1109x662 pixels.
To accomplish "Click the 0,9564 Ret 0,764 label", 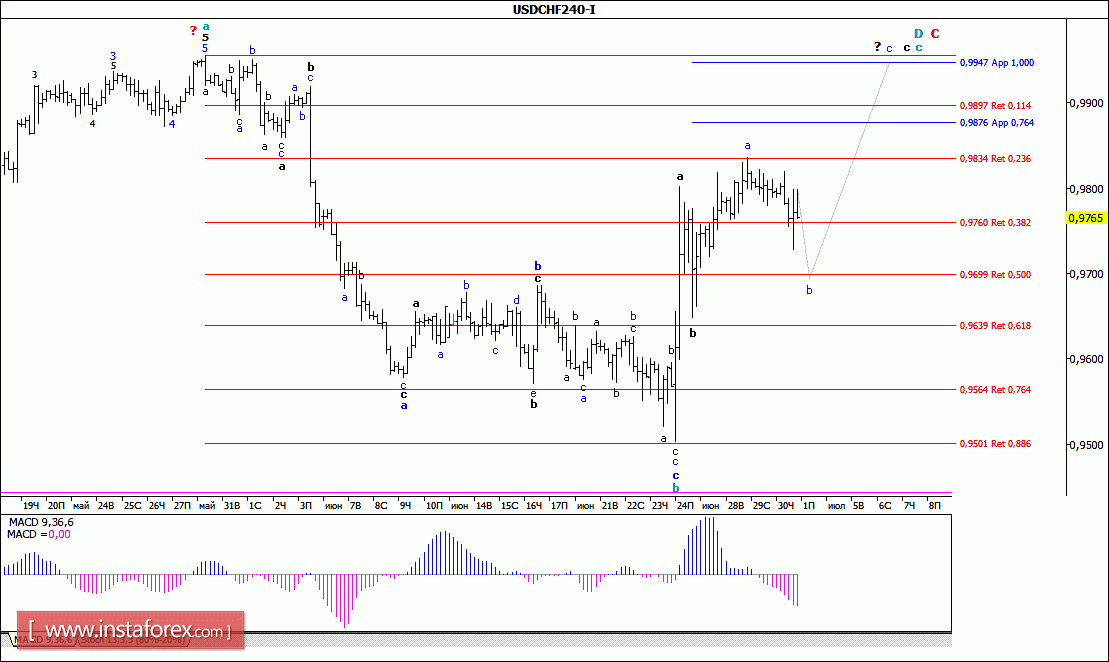I will [995, 390].
